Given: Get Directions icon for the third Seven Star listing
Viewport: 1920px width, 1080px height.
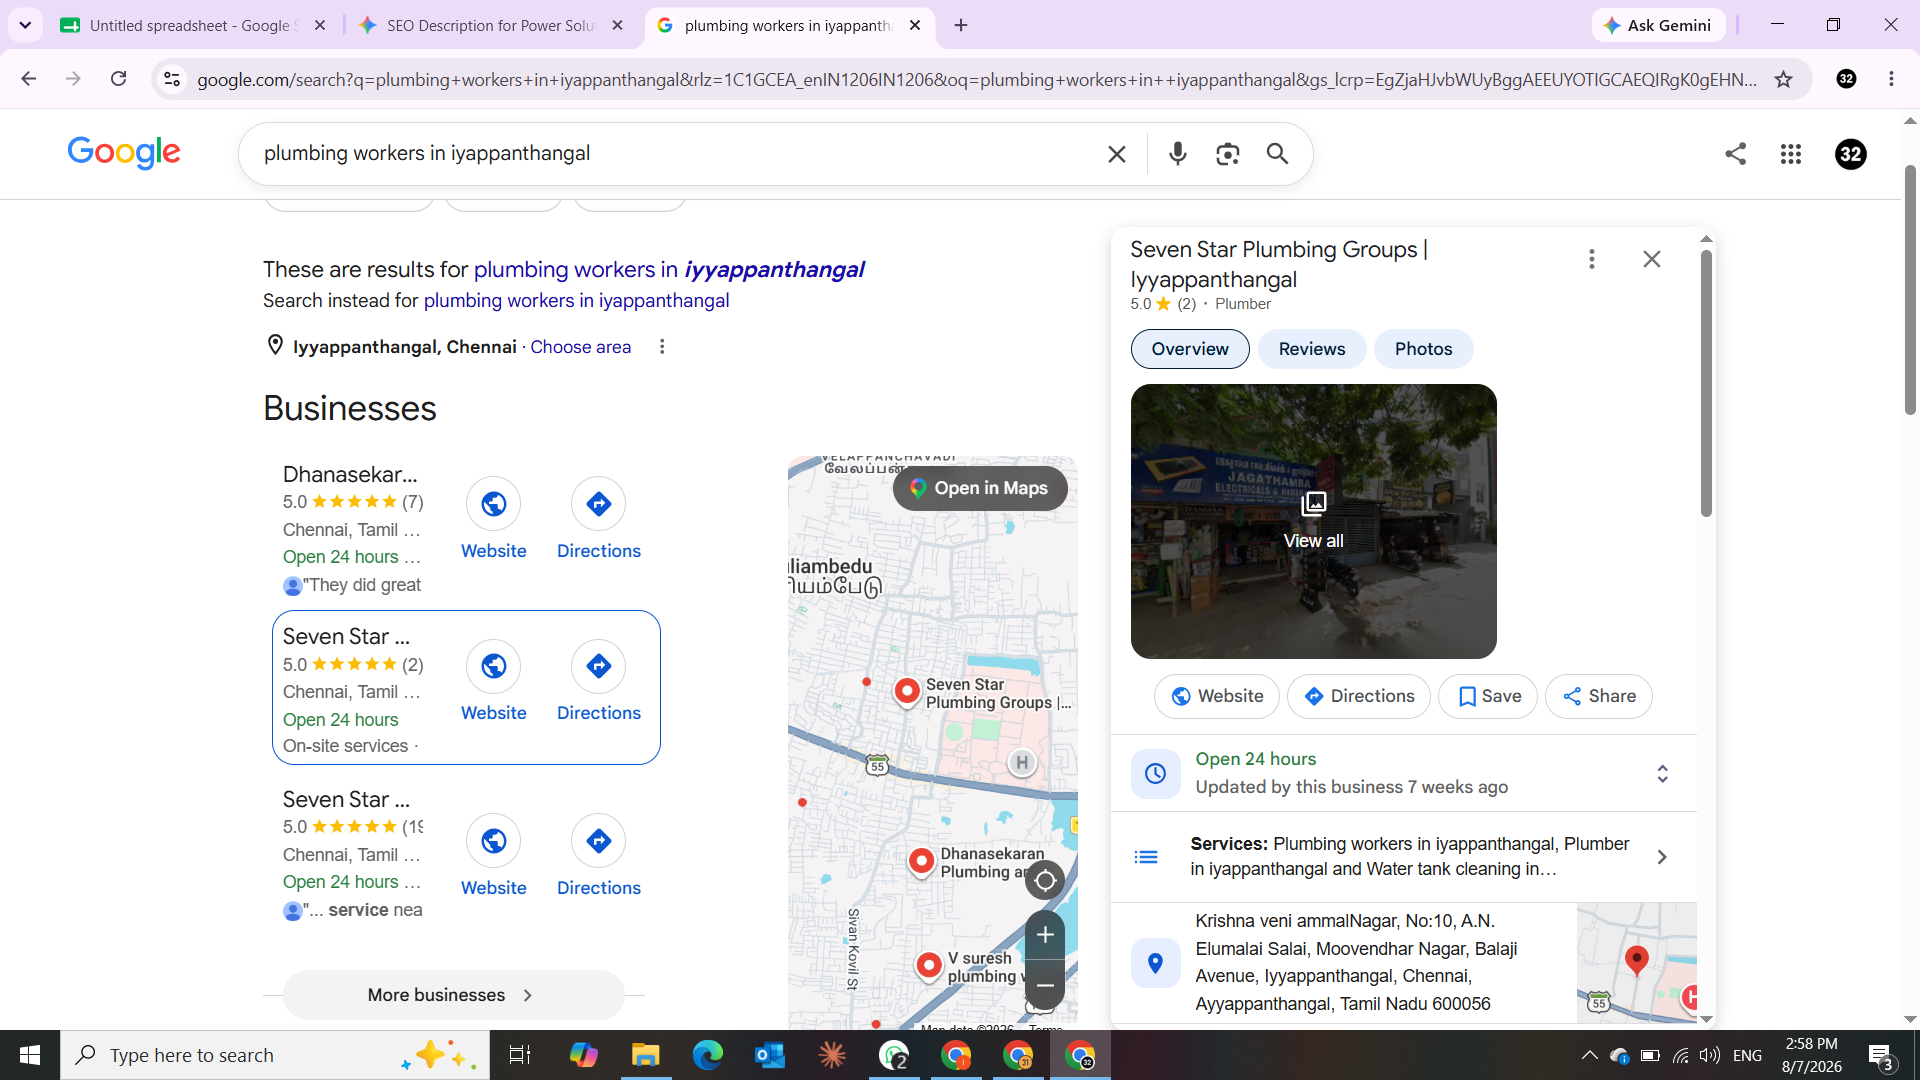Looking at the screenshot, I should point(599,841).
